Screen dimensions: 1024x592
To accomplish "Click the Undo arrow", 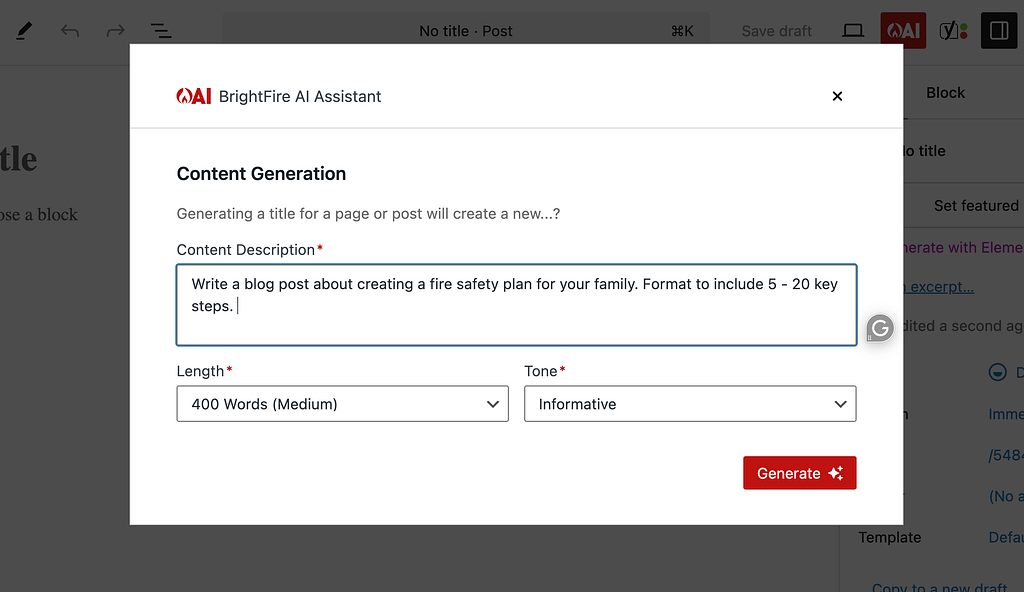I will pos(70,31).
